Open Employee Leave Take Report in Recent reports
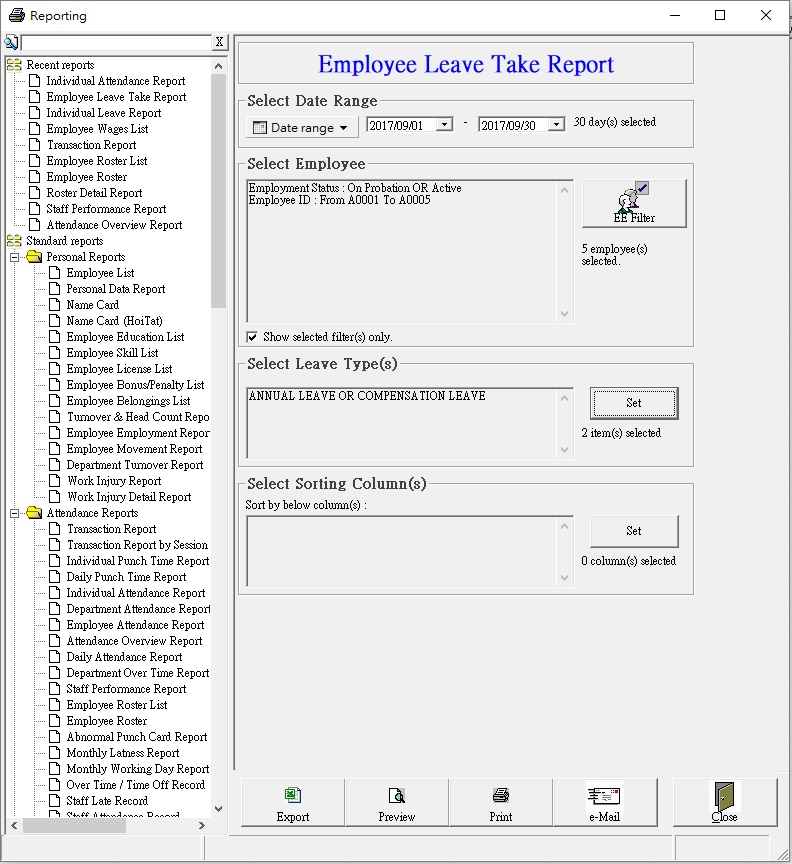 coord(116,97)
